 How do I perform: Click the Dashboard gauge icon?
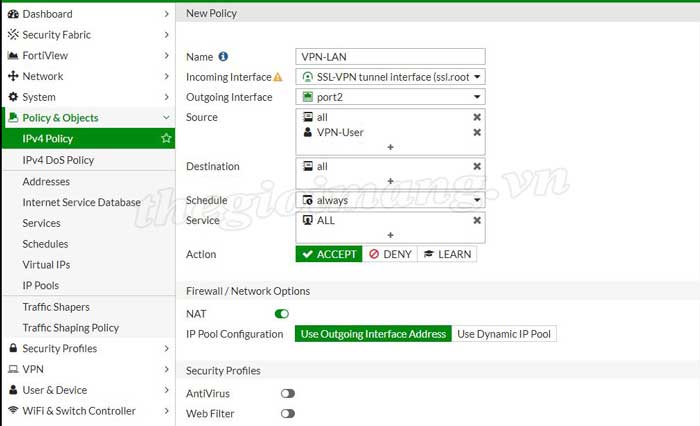(13, 14)
